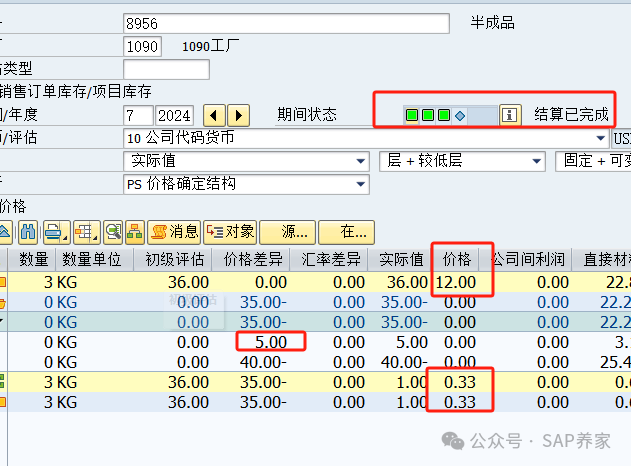631x466 pixels.
Task: Click the hierarchy structure icon
Action: coord(135,232)
